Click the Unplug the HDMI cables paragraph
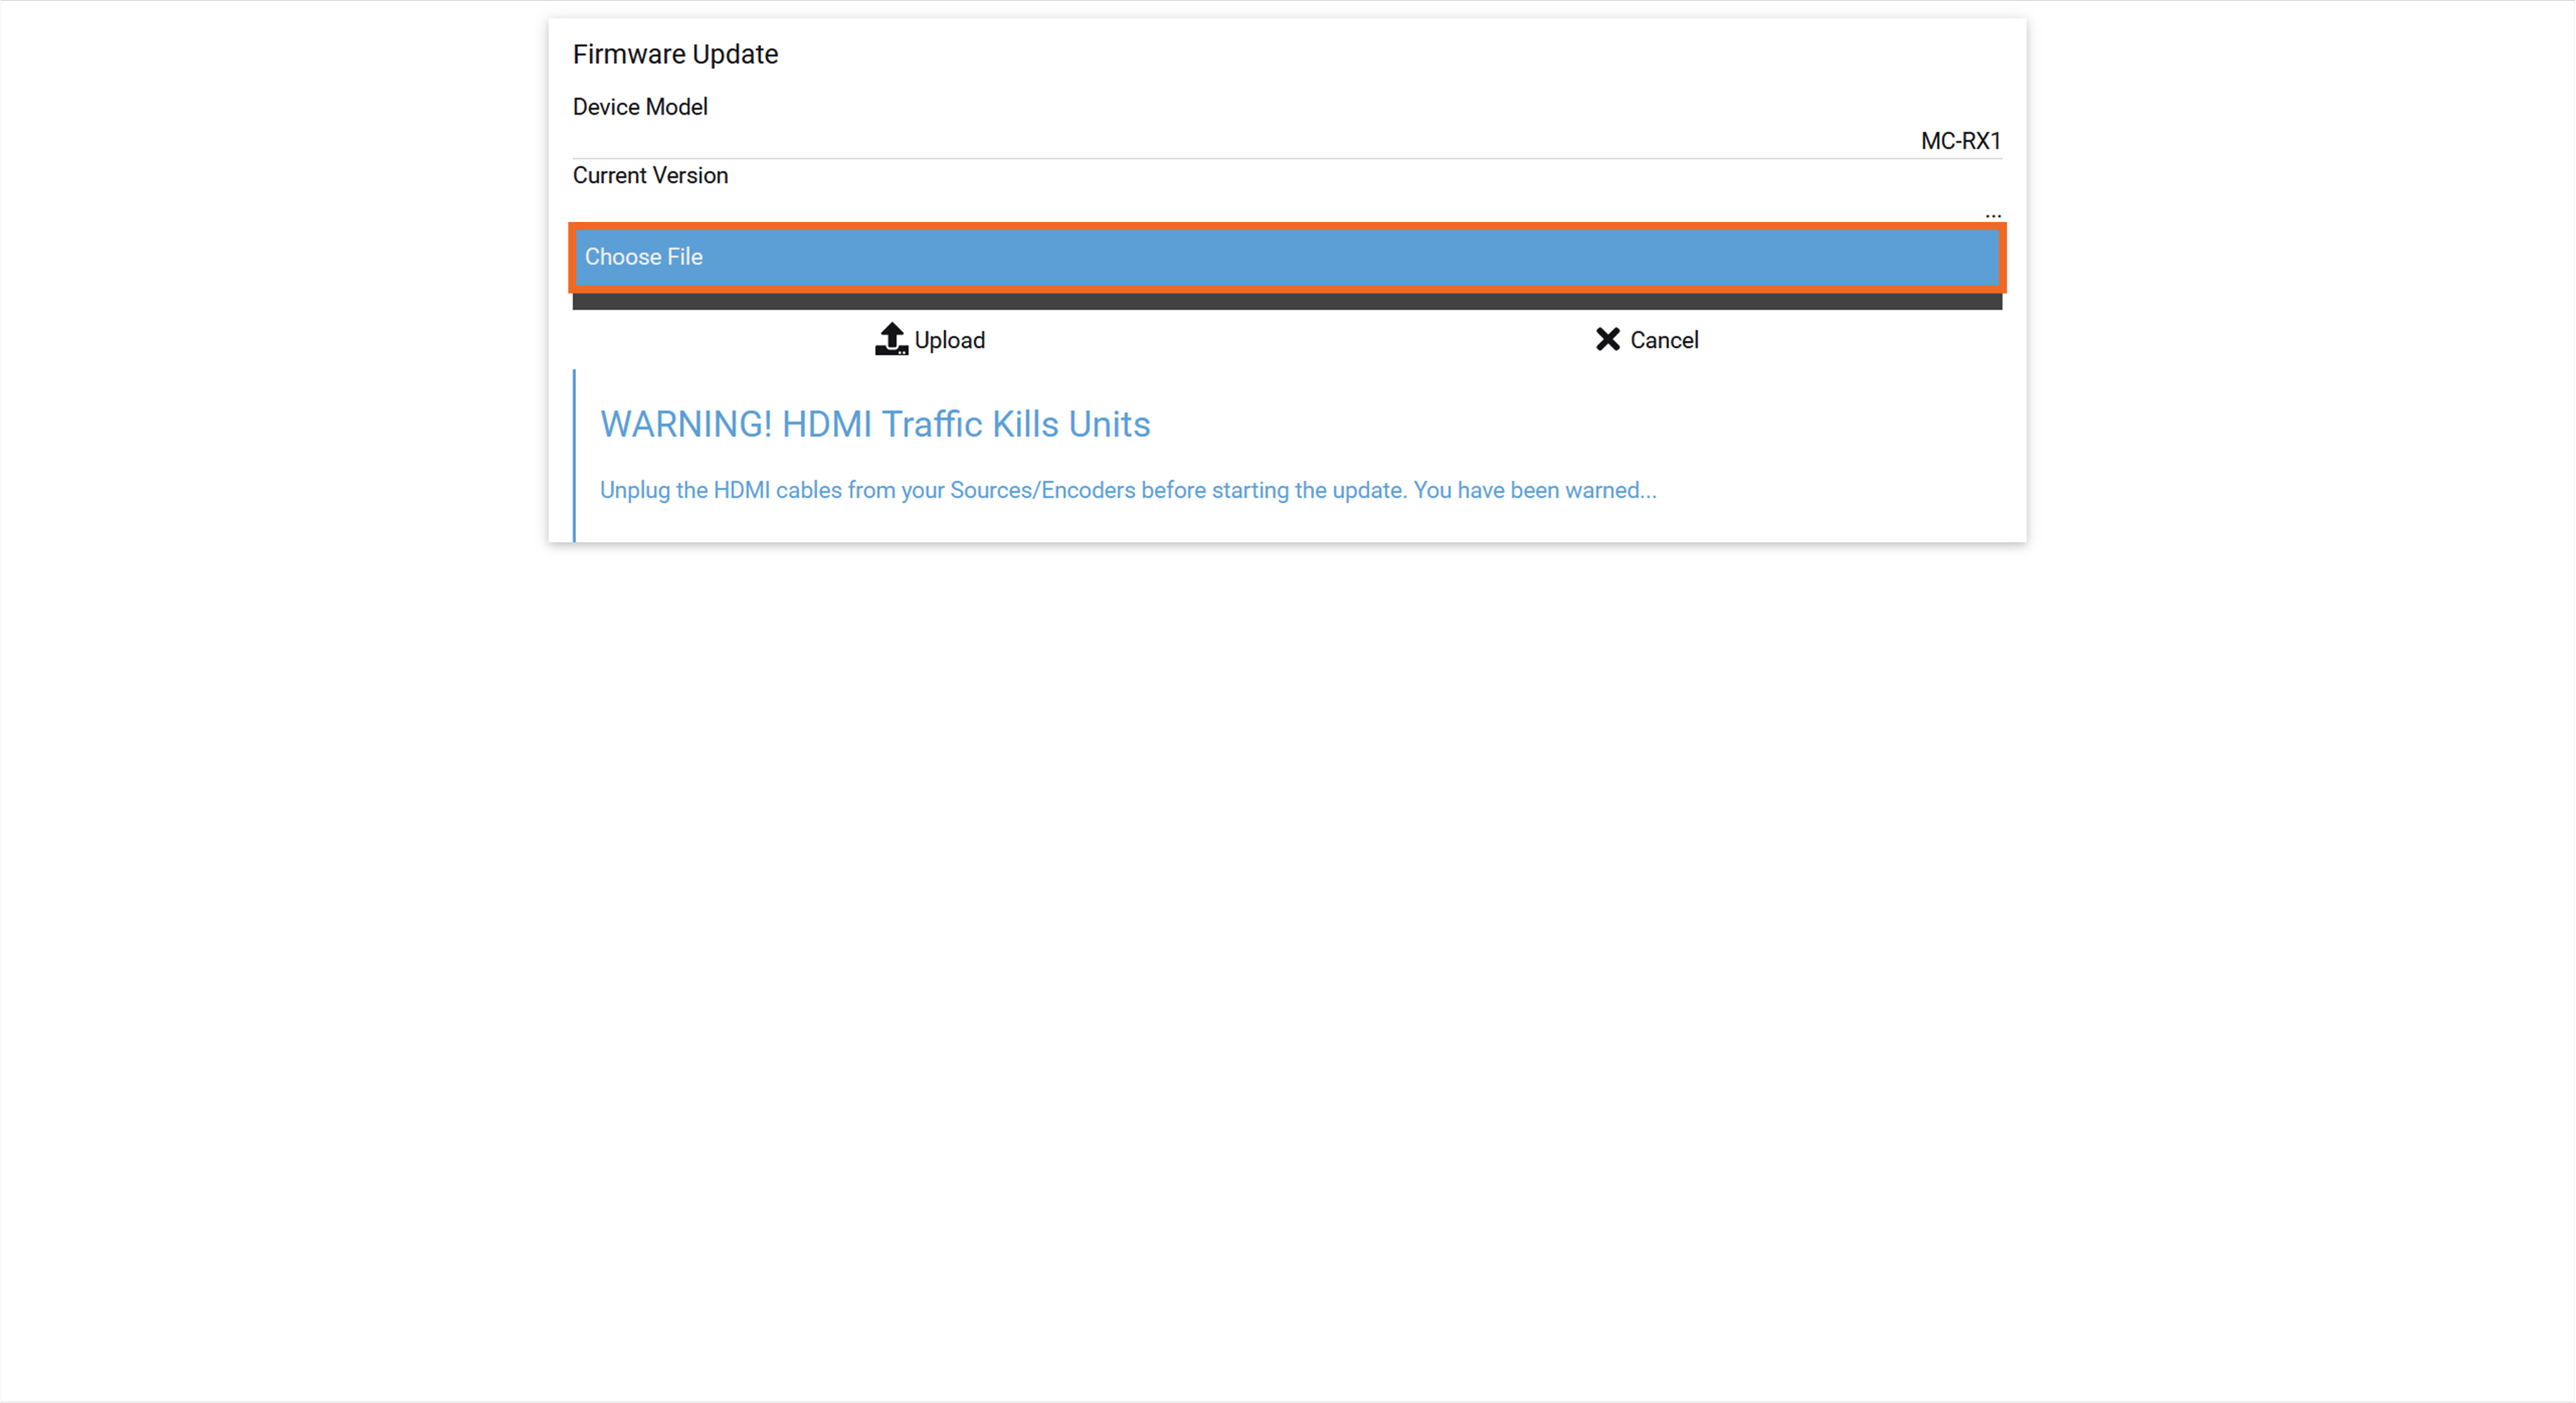The width and height of the screenshot is (2576, 1403). click(1128, 490)
